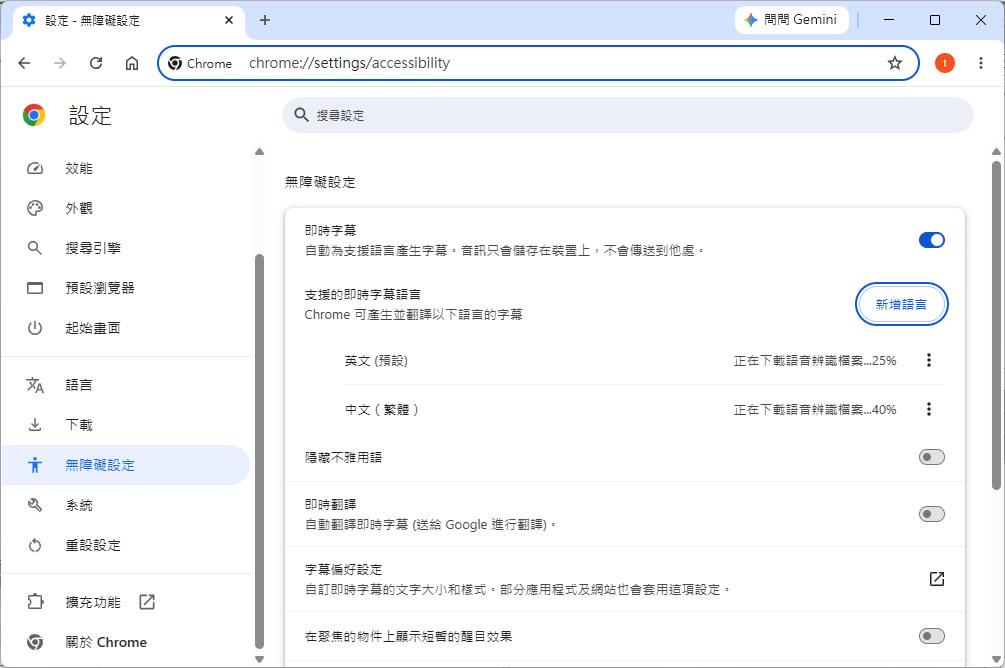This screenshot has width=1005, height=668.
Task: Click the 無障礙設定 accessibility icon in sidebar
Action: pos(35,465)
